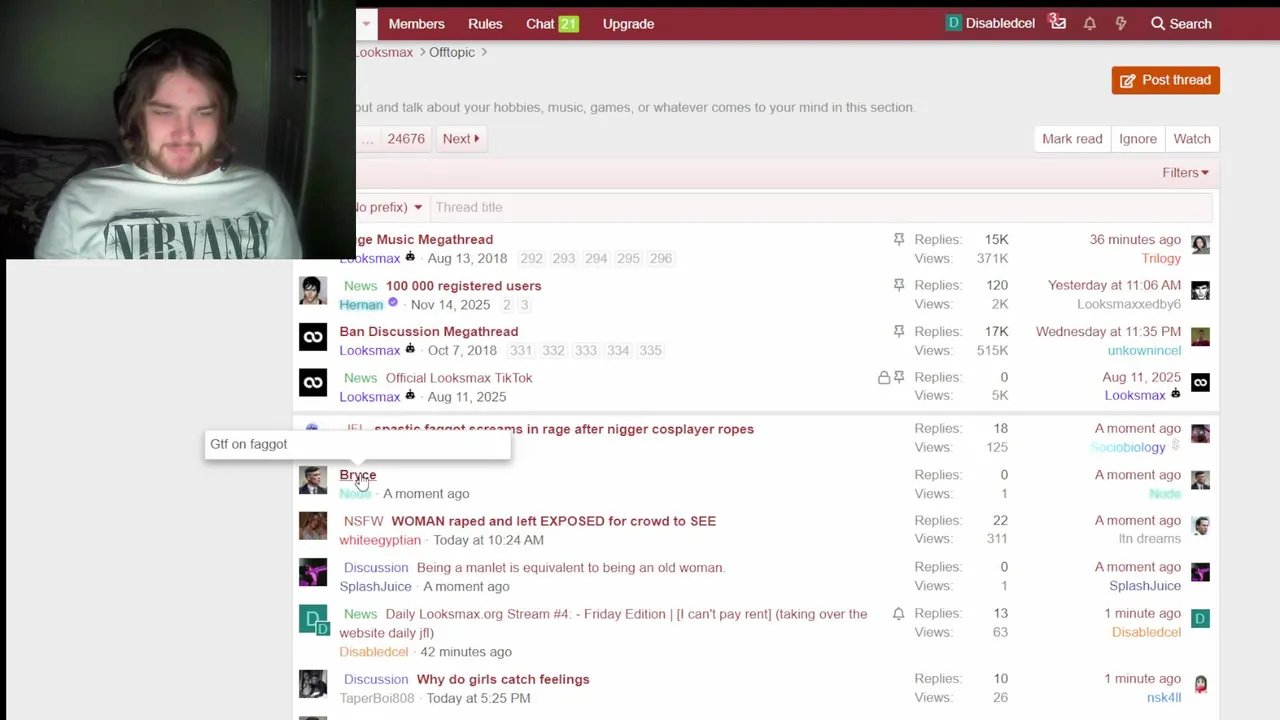1280x720 pixels.
Task: Open the No prefix dropdown
Action: click(389, 207)
